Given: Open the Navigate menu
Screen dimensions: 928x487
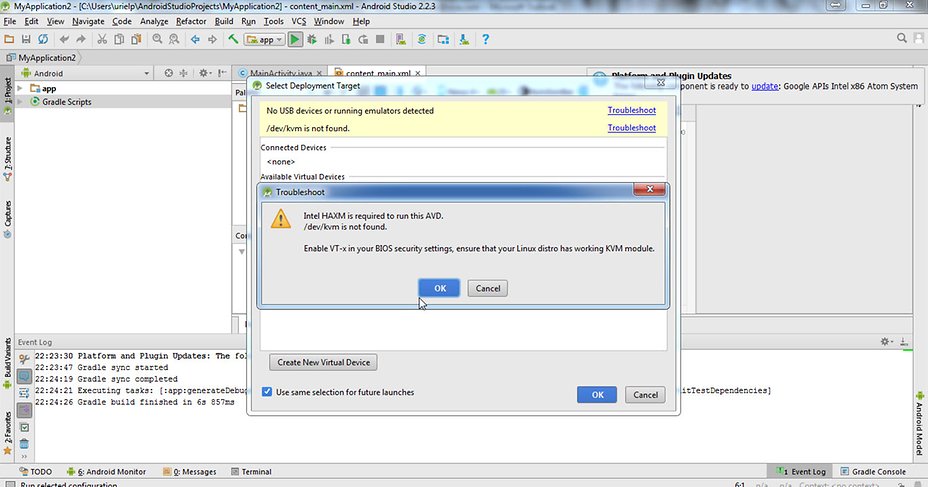Looking at the screenshot, I should 88,21.
